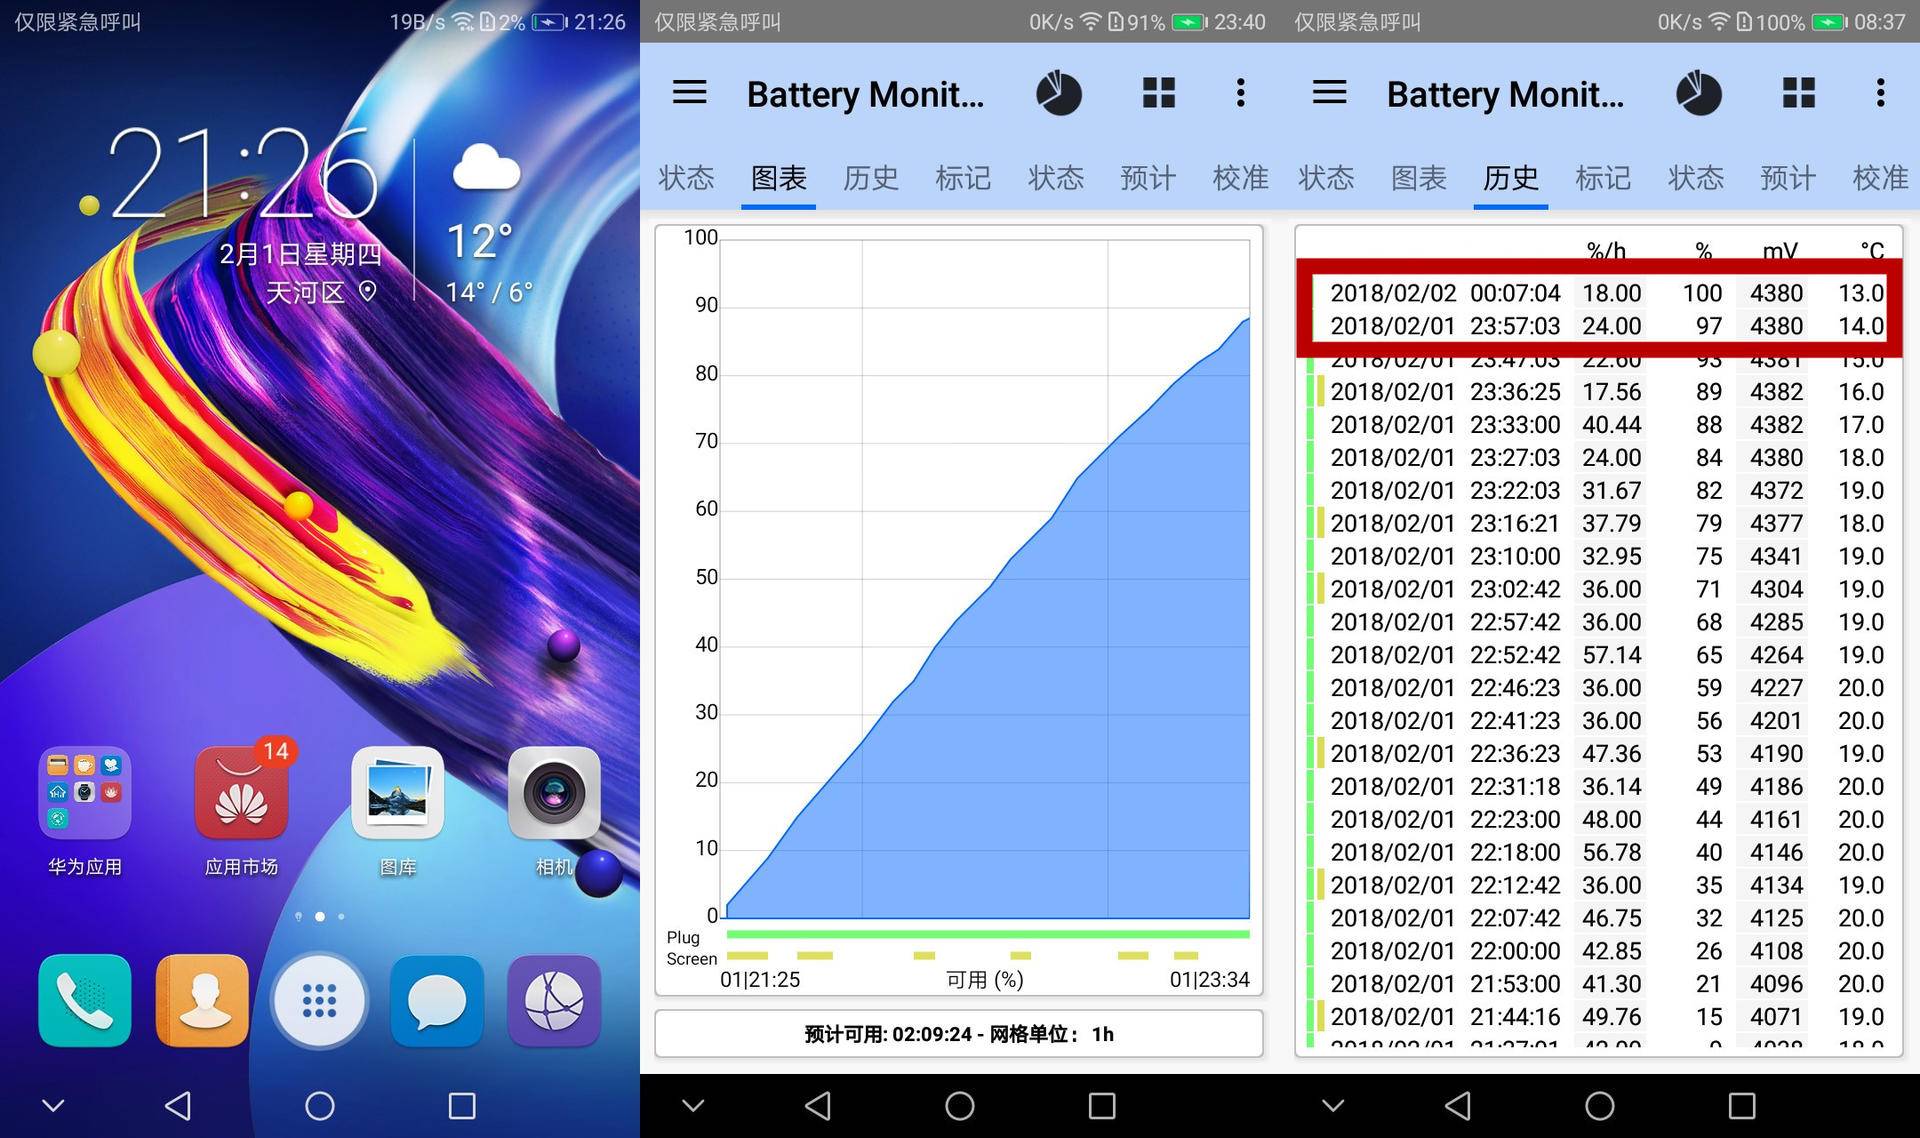The height and width of the screenshot is (1138, 1920).
Task: Select the 预计 estimate tab
Action: pyautogui.click(x=1147, y=178)
